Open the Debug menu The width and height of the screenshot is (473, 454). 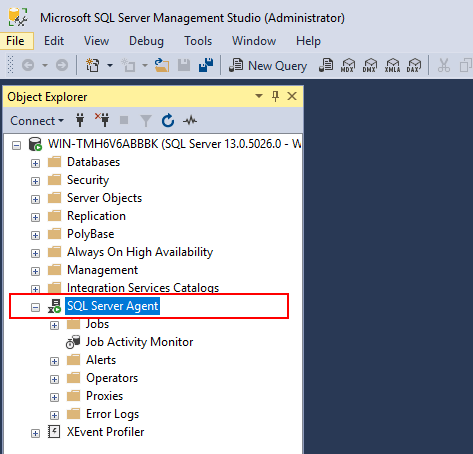(146, 41)
